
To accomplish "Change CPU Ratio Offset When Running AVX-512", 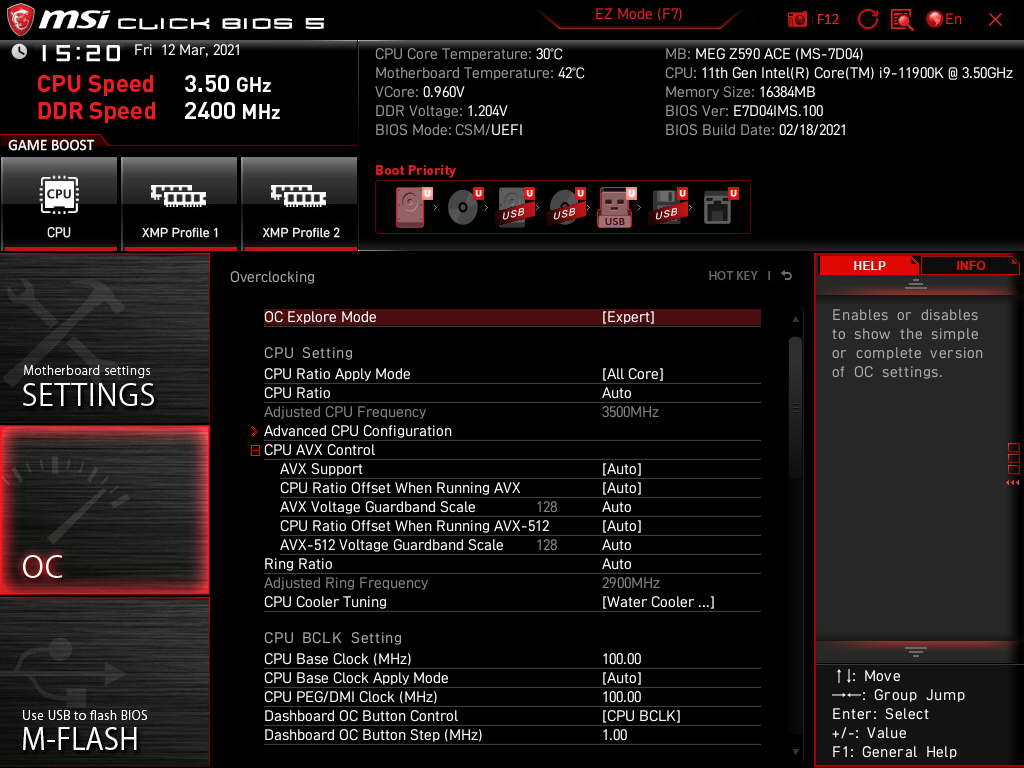I will pos(520,526).
